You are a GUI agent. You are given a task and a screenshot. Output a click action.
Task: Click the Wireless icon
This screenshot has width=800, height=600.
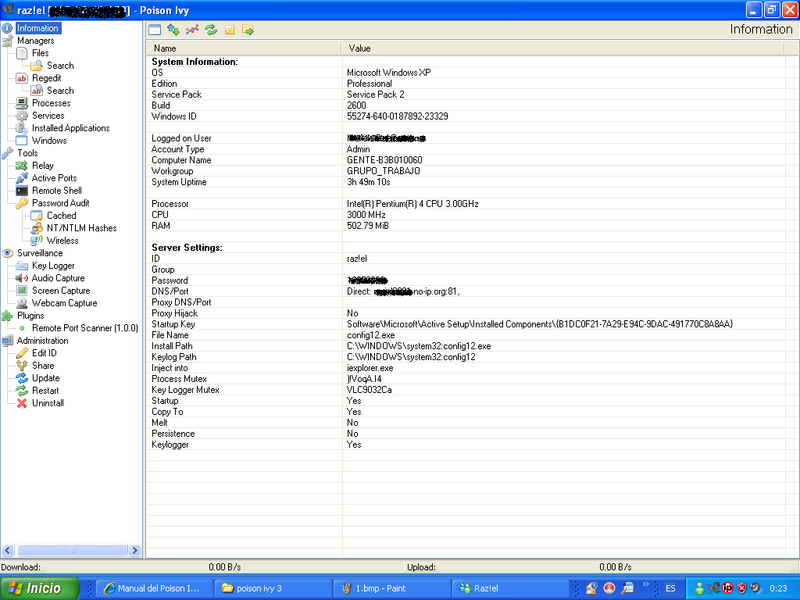37,241
